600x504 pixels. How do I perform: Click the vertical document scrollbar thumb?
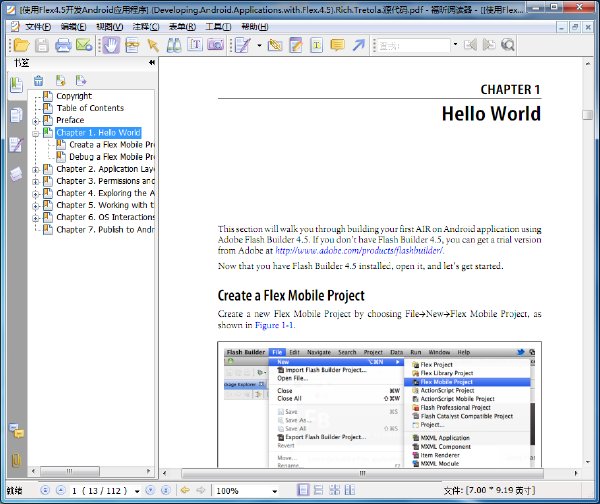587,115
